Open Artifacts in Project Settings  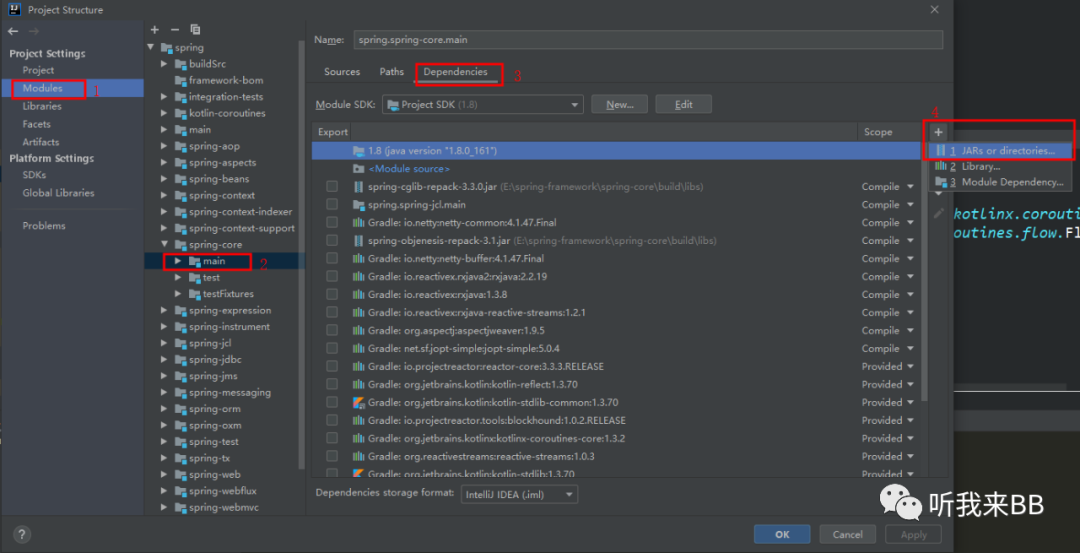point(41,142)
